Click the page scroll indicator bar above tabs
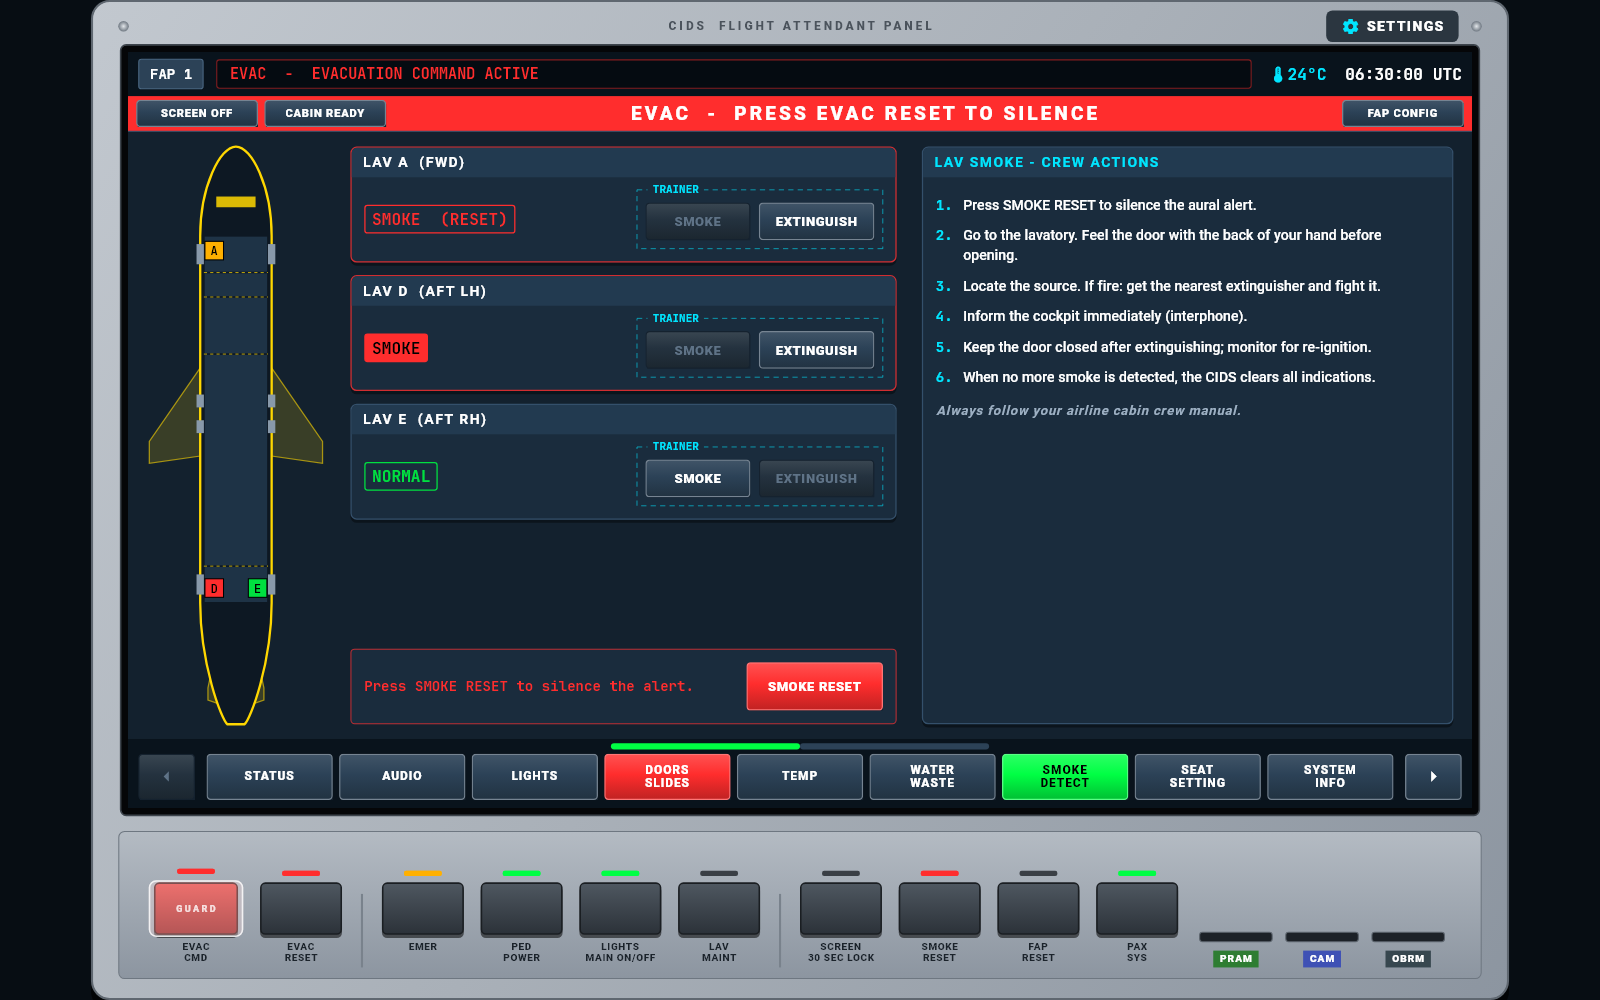Image resolution: width=1600 pixels, height=1000 pixels. tap(800, 746)
